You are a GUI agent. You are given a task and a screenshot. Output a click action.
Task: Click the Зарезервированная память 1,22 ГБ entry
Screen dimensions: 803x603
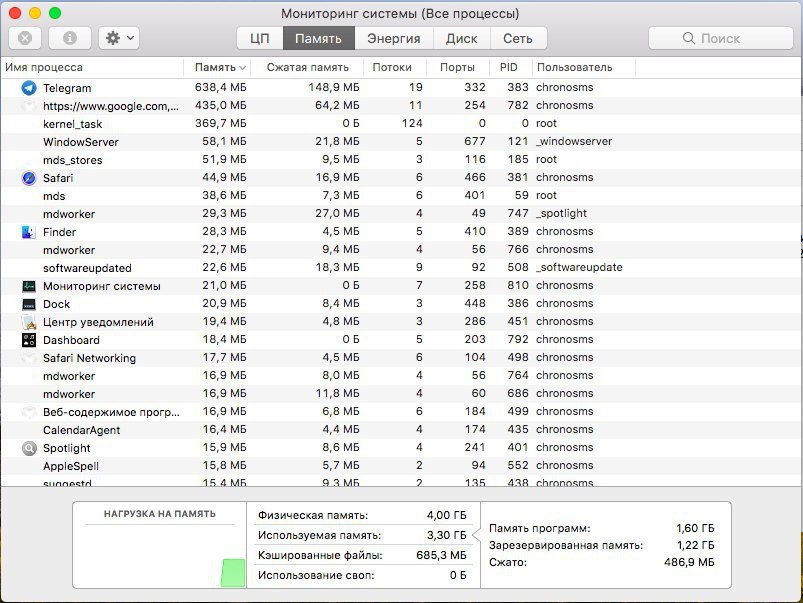(601, 545)
